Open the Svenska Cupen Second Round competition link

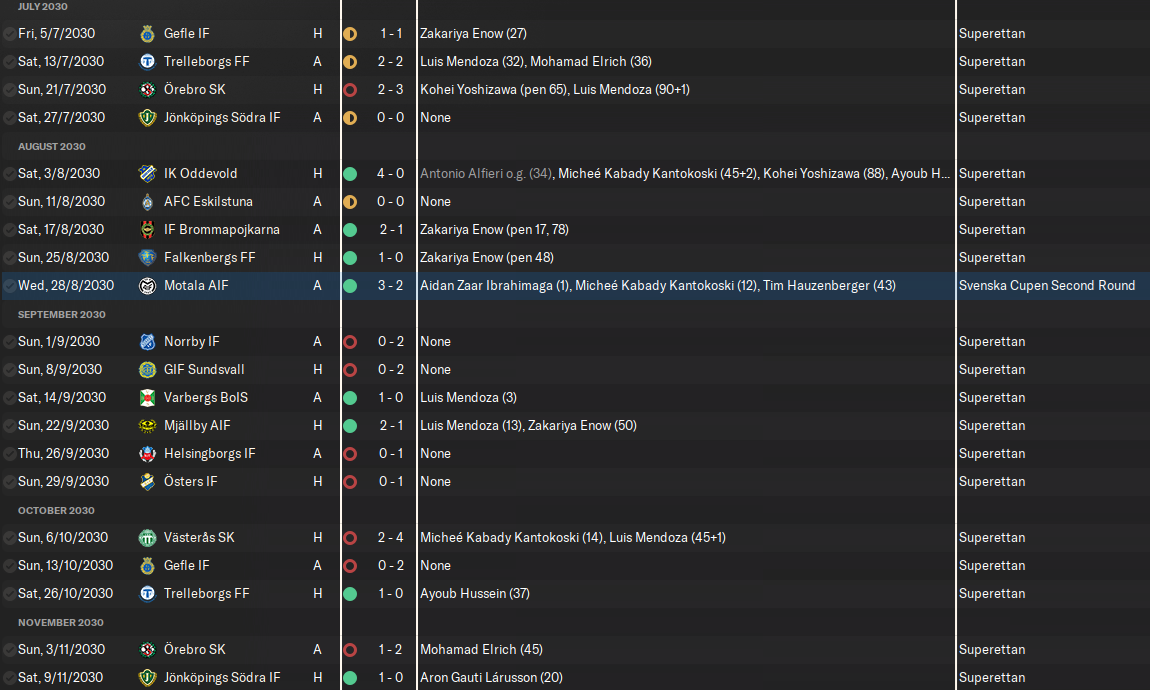[1046, 285]
